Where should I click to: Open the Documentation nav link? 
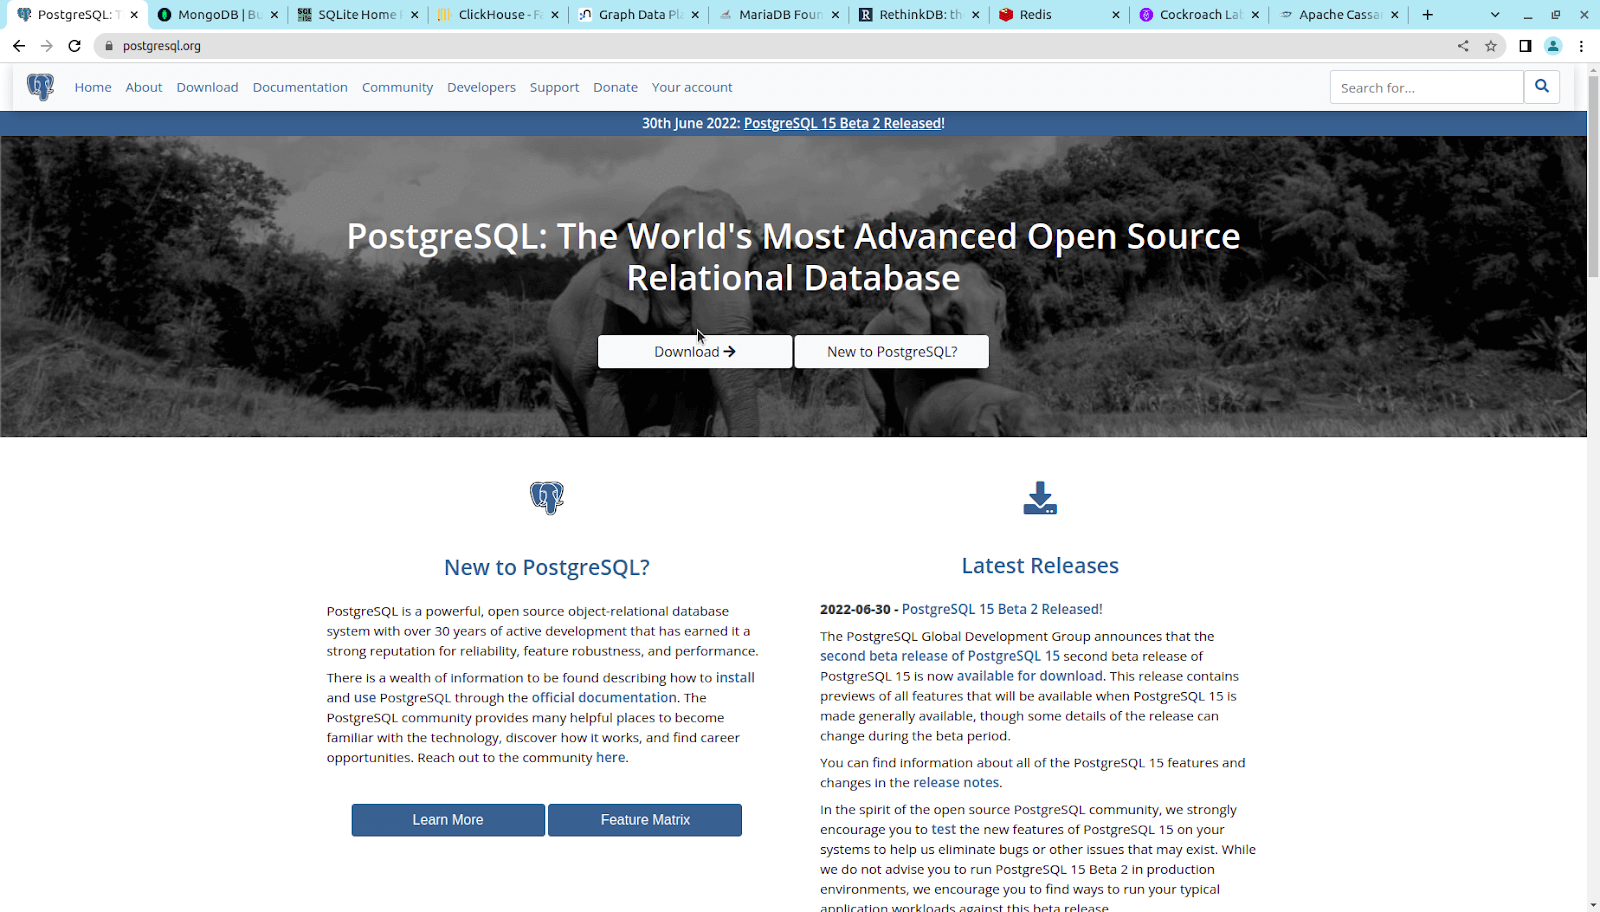300,88
